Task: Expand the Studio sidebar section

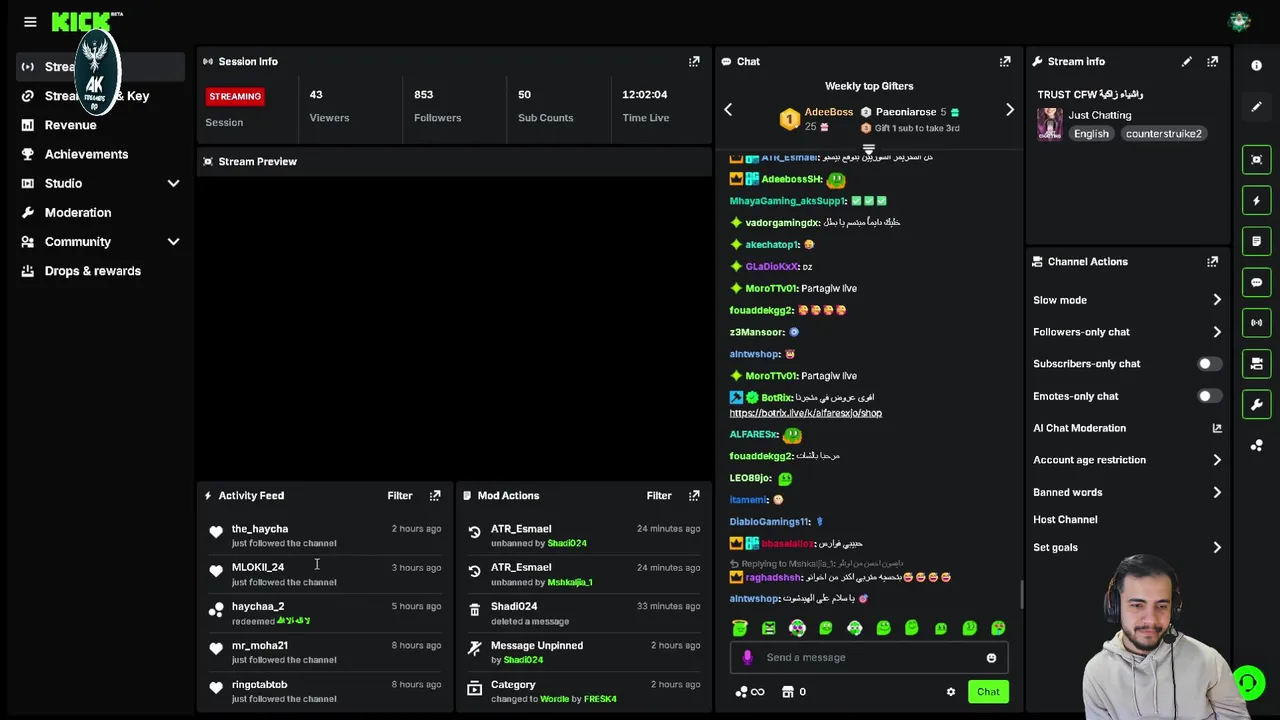Action: [x=173, y=184]
